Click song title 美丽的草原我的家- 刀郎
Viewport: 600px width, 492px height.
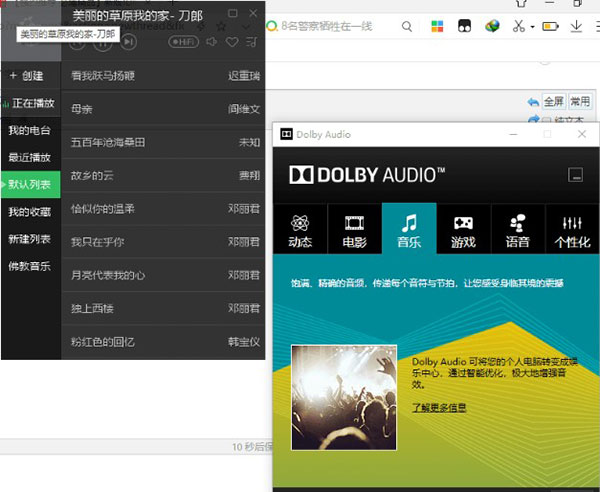(x=138, y=16)
